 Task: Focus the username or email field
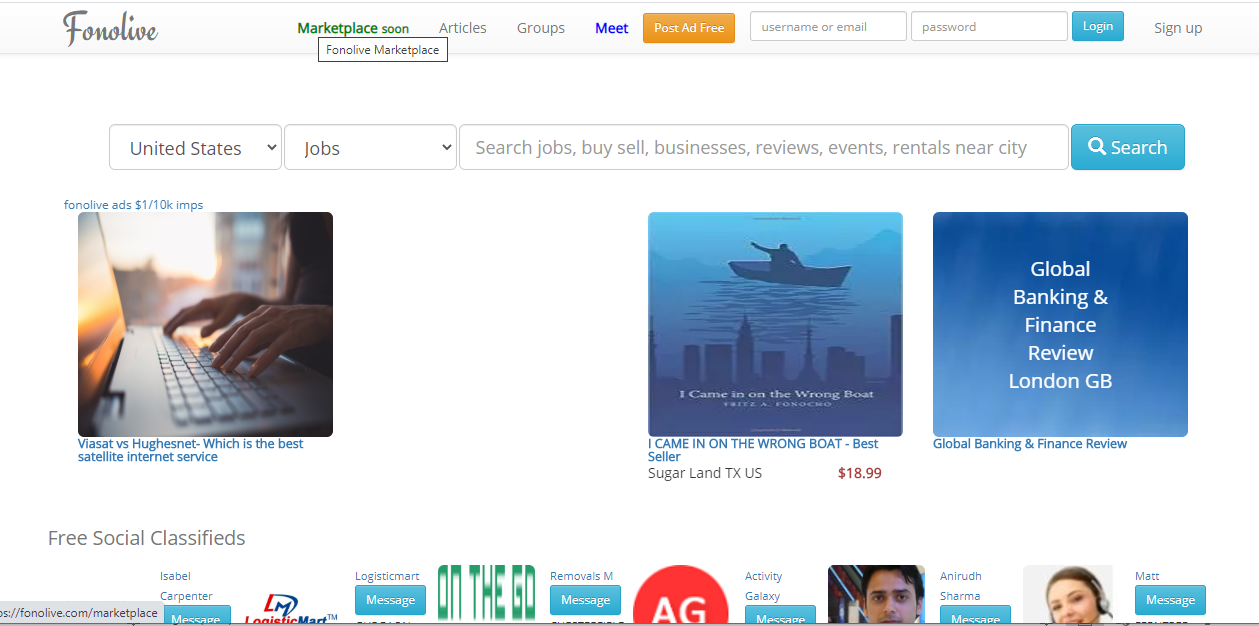click(x=828, y=27)
